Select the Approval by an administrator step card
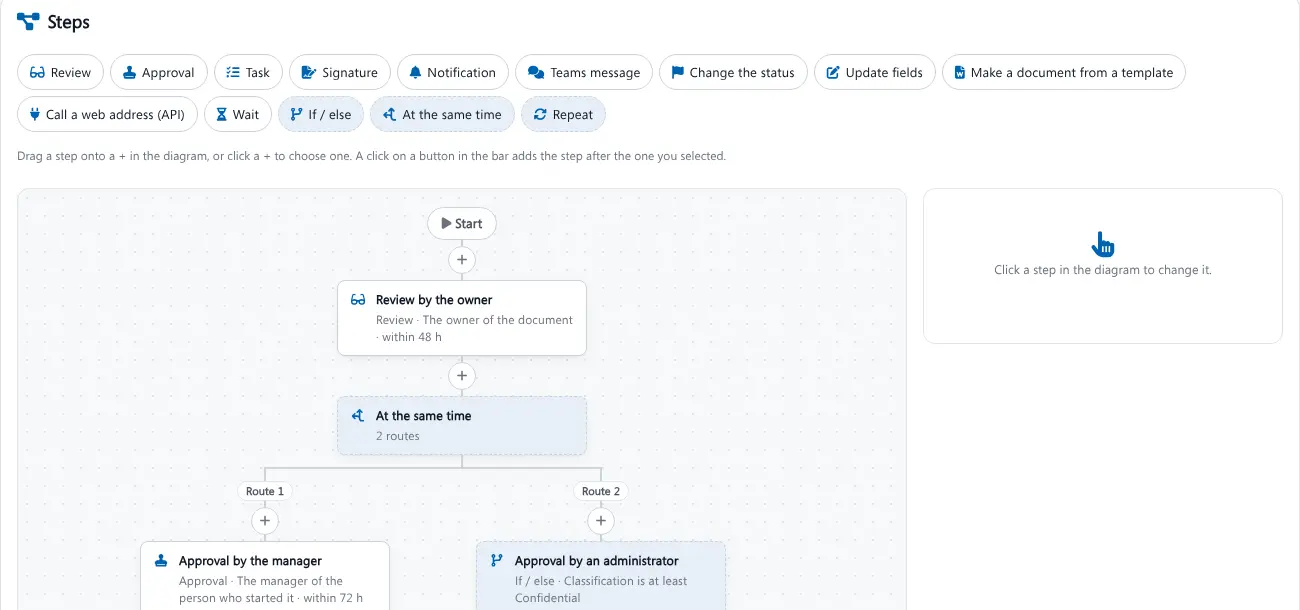Viewport: 1300px width, 610px height. (601, 576)
